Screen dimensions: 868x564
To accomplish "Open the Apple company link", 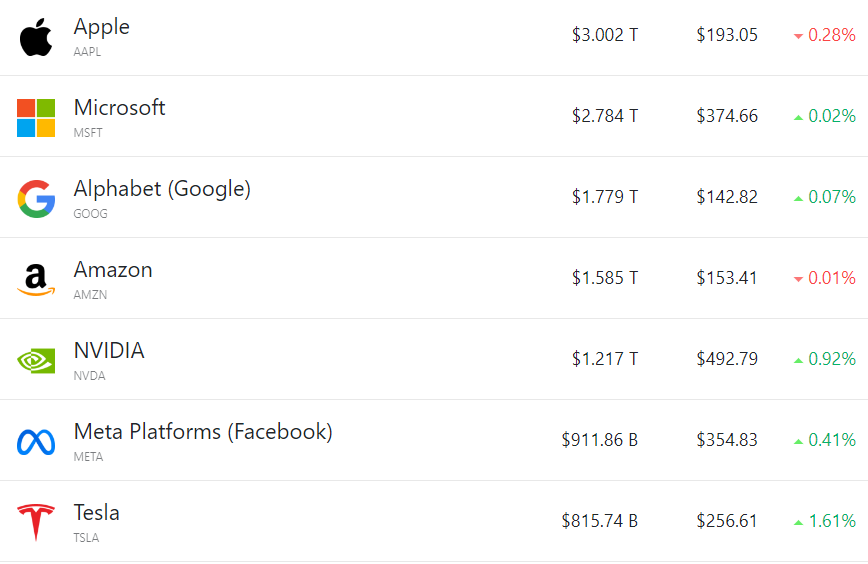I will (102, 27).
